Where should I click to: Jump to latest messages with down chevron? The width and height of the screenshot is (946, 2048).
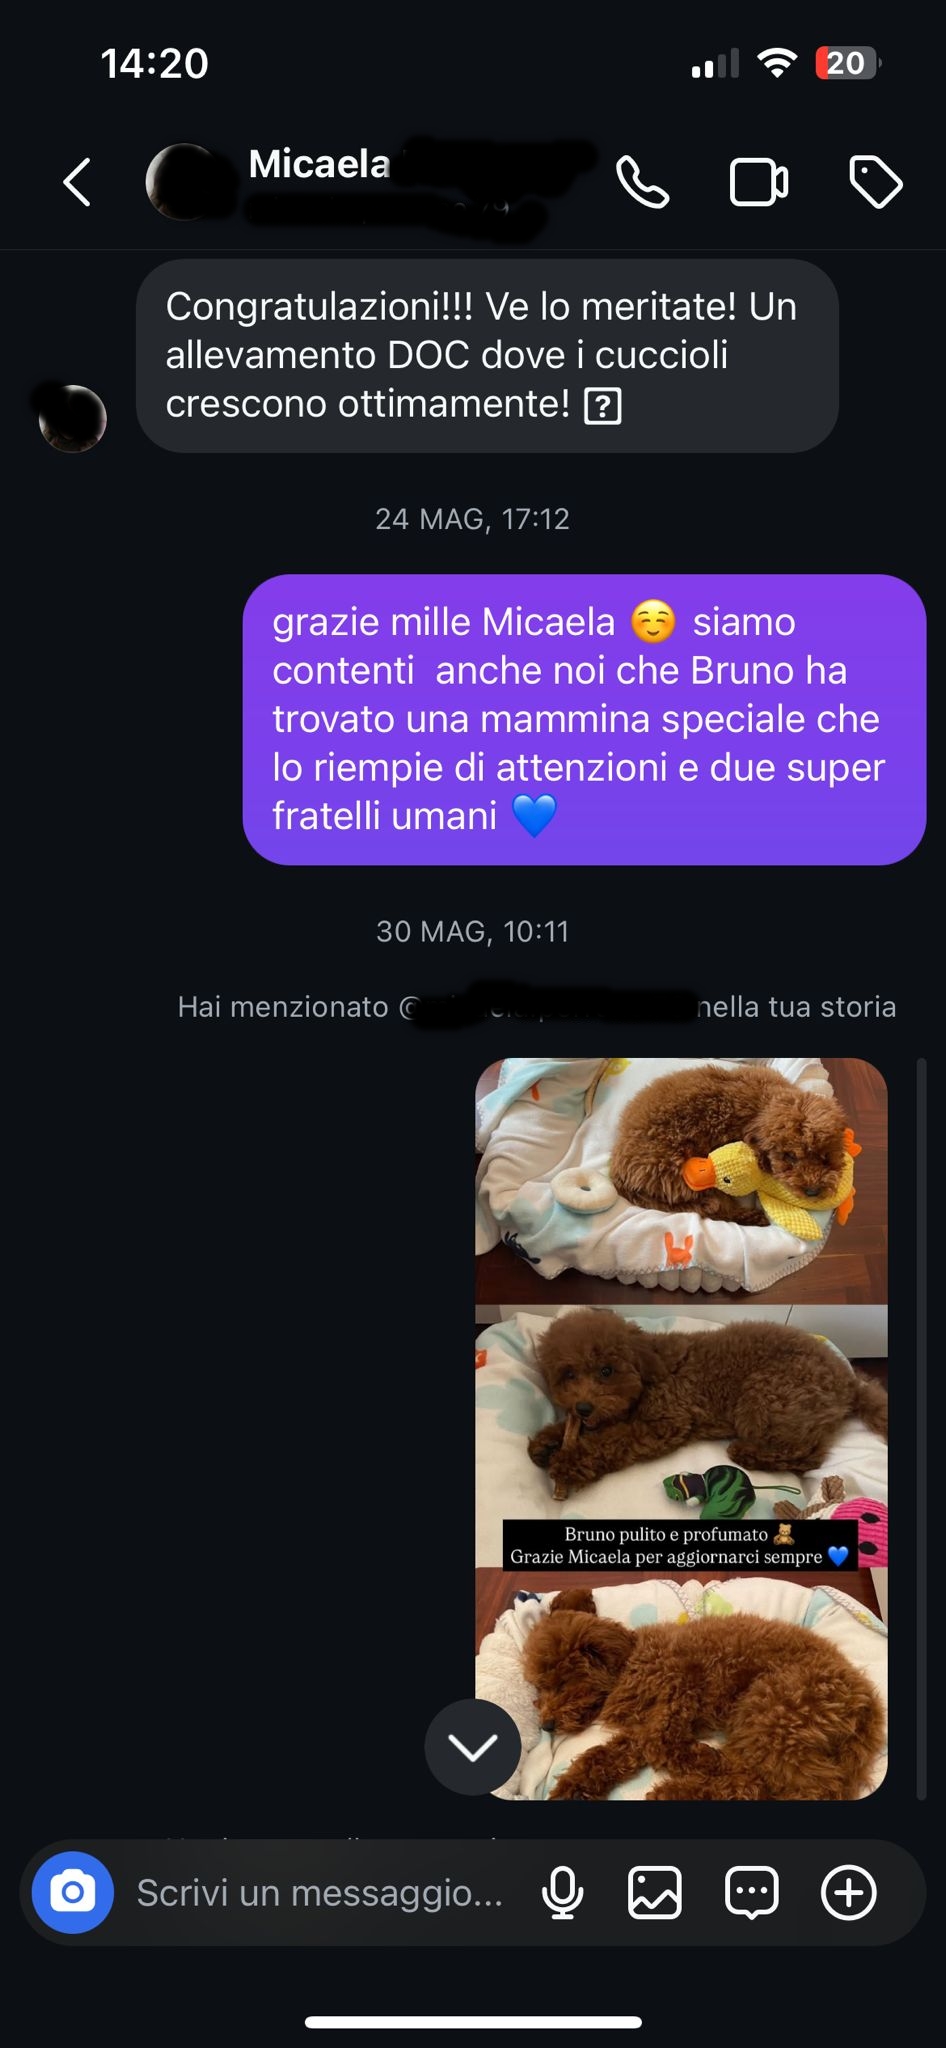[x=473, y=1747]
